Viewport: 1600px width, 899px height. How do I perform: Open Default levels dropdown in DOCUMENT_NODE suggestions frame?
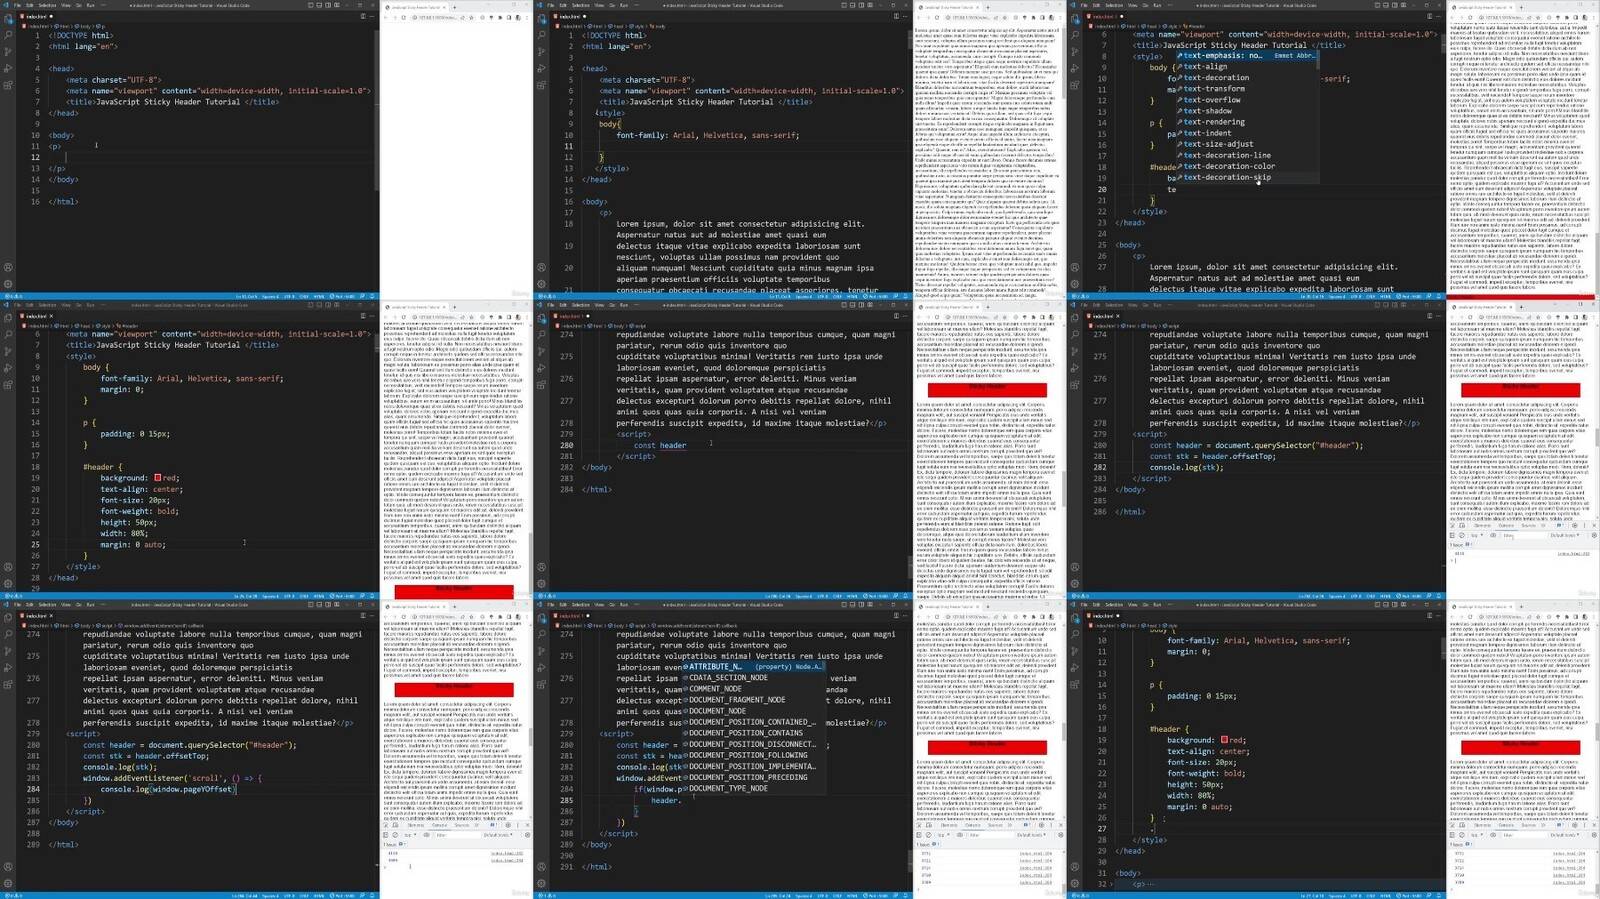(x=1030, y=835)
